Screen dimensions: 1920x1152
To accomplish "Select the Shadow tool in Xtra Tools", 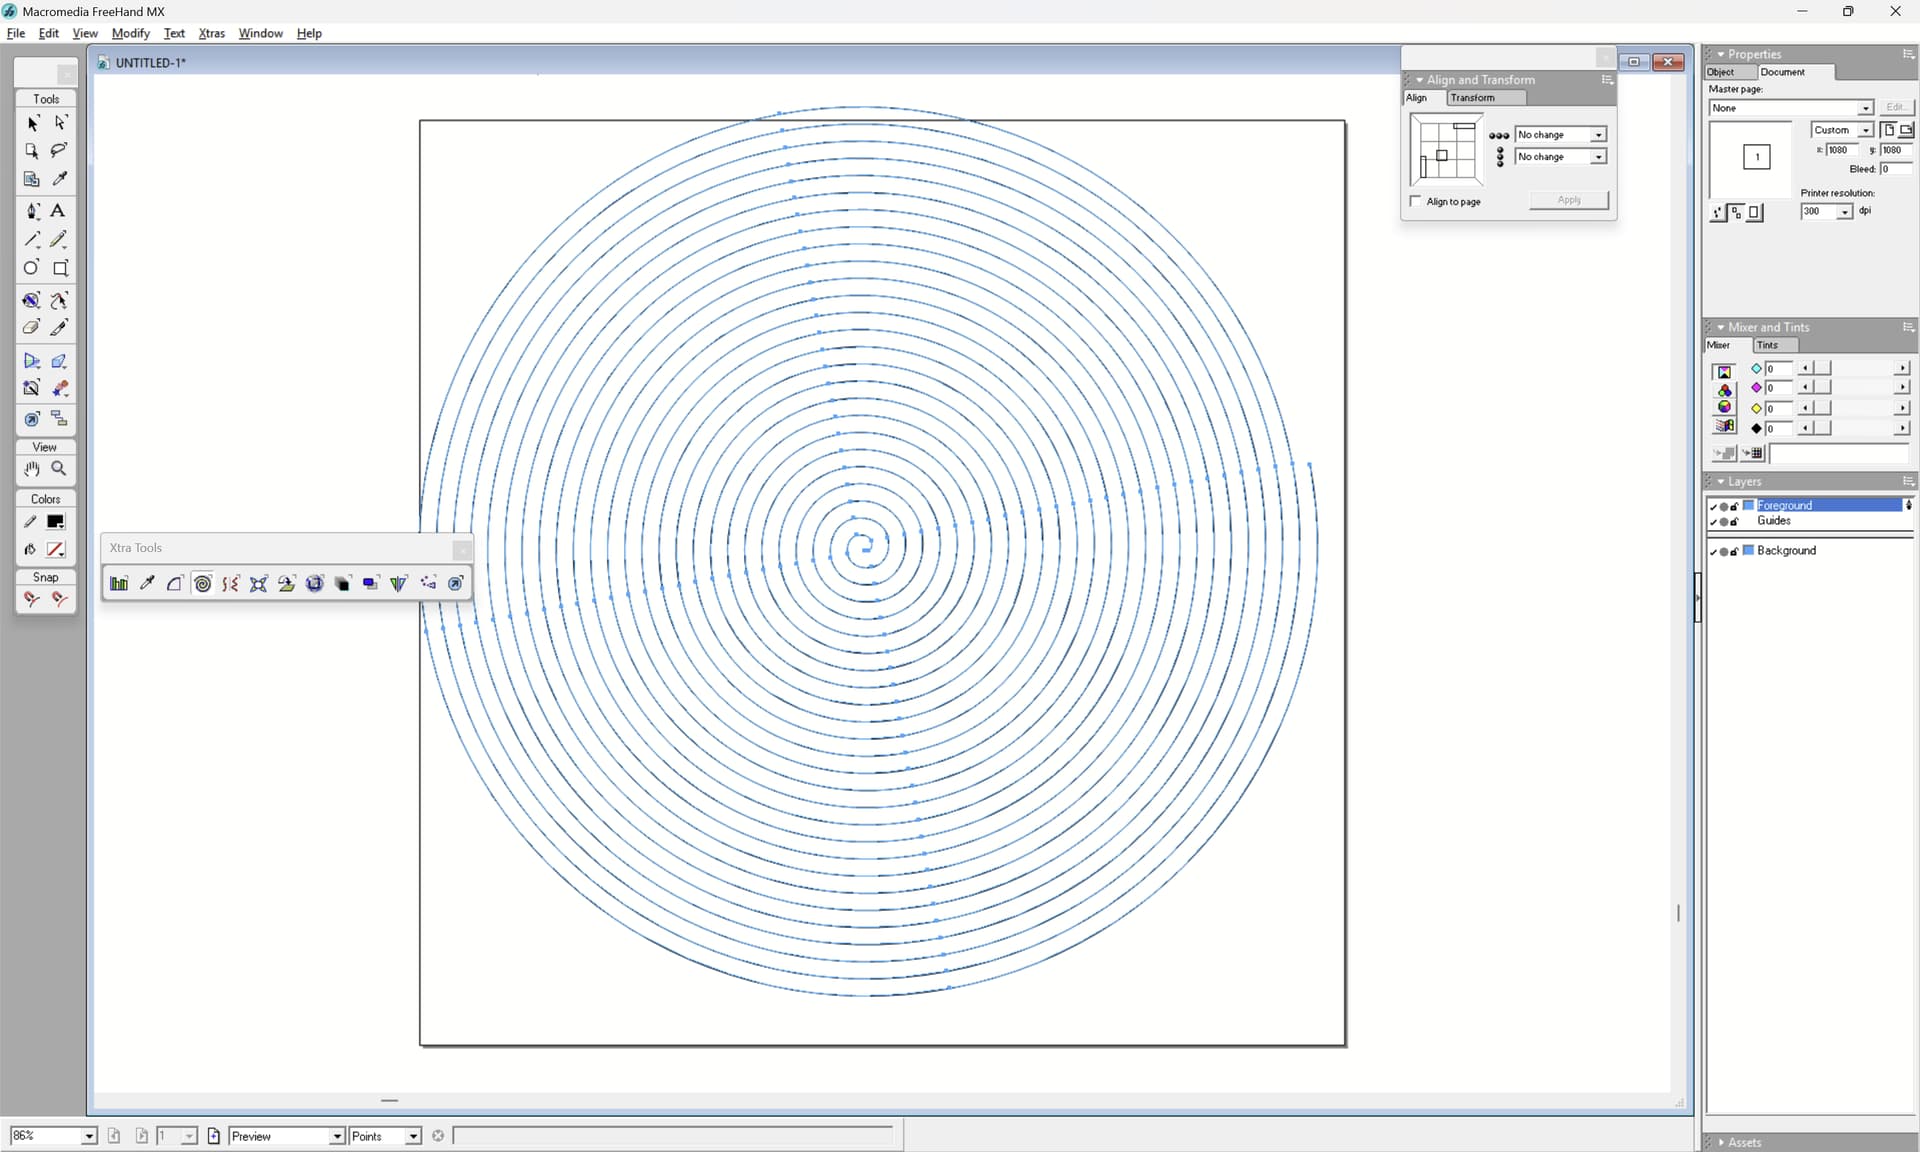I will coord(371,584).
